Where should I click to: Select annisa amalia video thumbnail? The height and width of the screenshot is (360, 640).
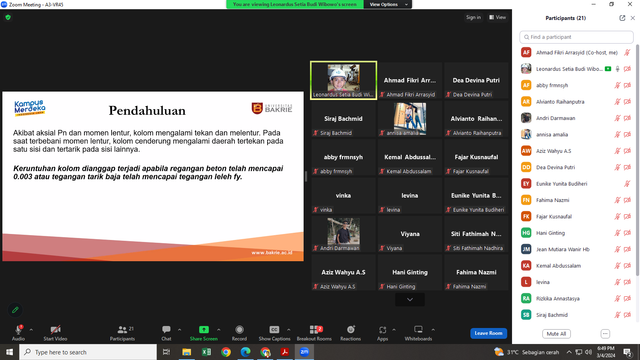[x=410, y=118]
